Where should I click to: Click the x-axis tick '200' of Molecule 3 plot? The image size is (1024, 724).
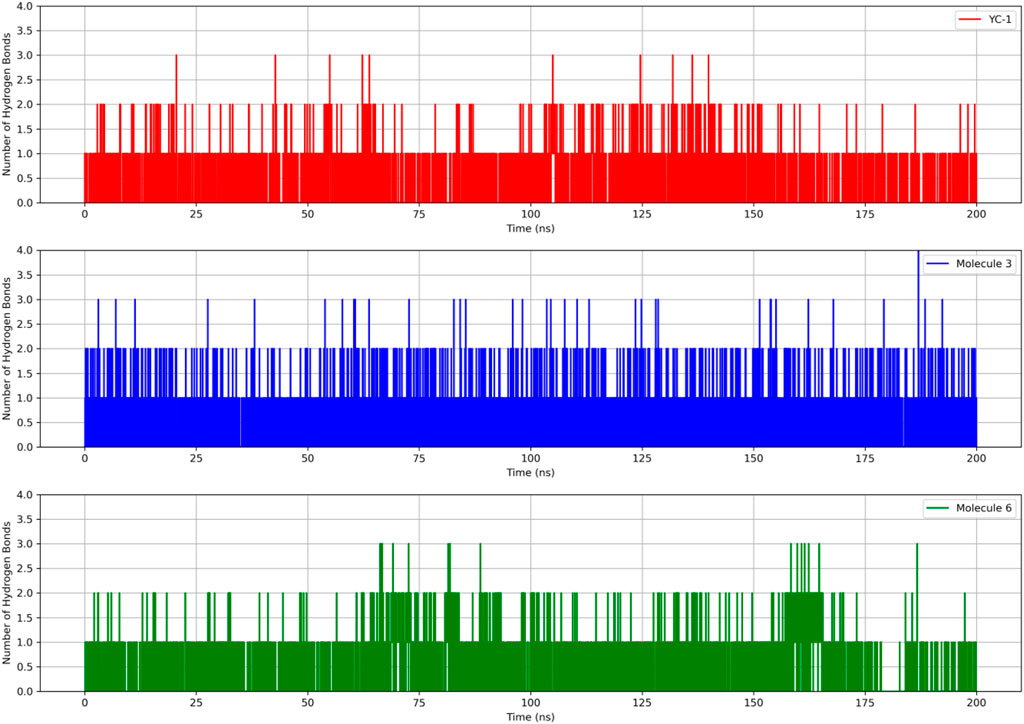tap(977, 458)
